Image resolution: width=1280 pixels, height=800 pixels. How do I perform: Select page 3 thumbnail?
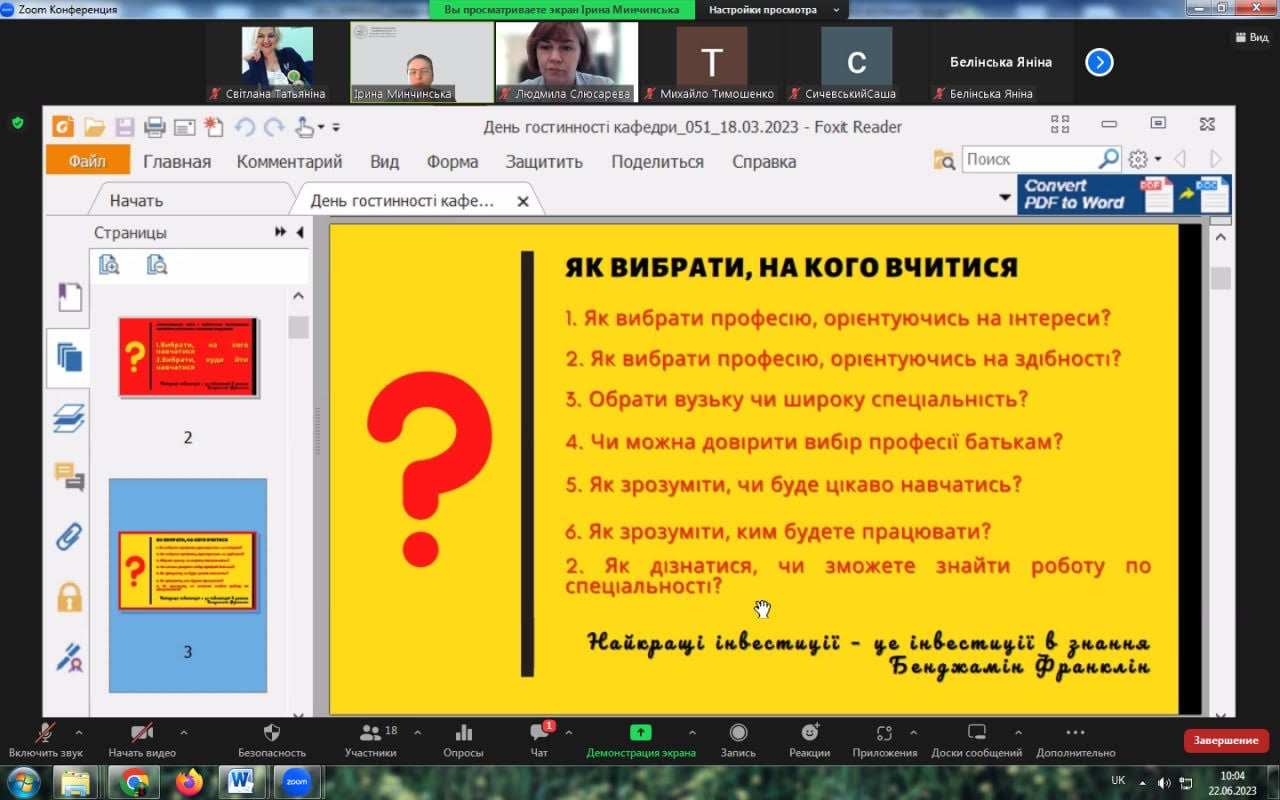click(x=188, y=571)
